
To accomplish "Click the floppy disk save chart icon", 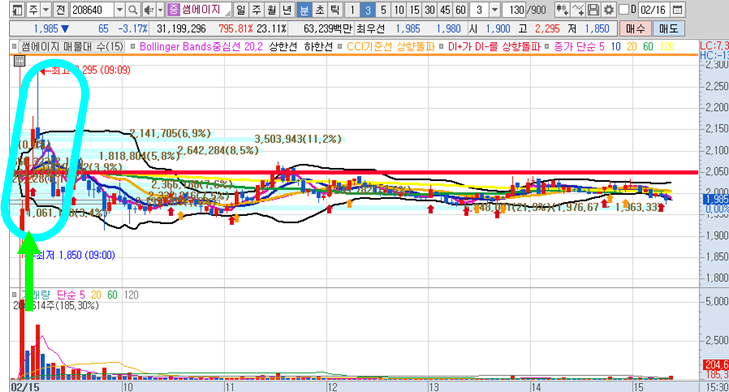I will tap(593, 9).
